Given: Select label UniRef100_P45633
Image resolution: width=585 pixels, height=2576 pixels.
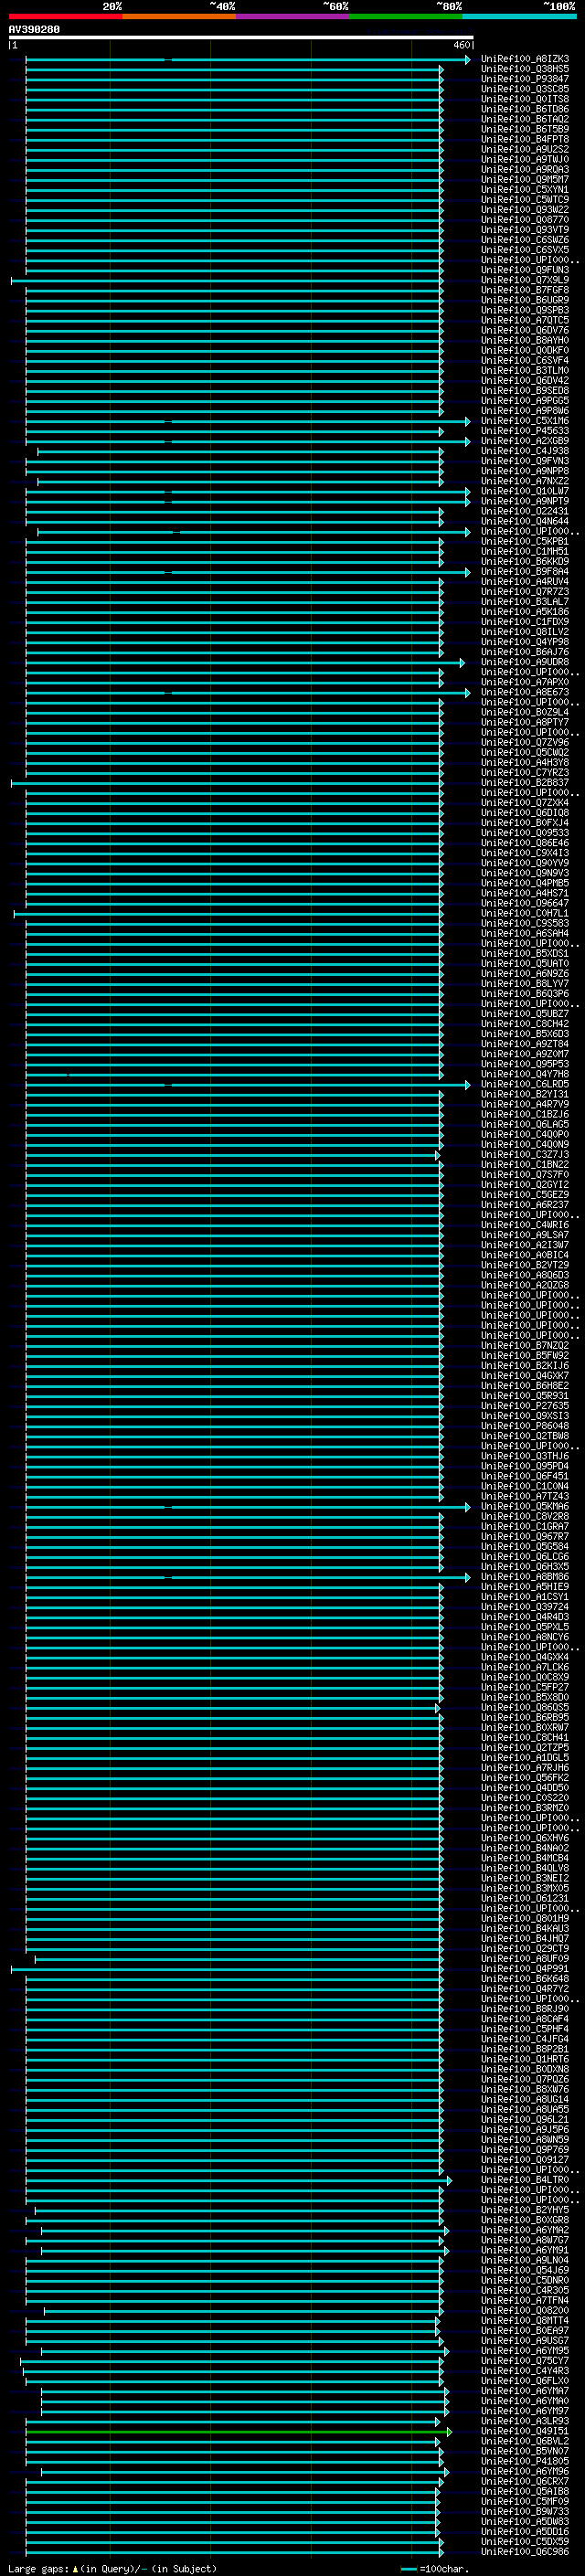Looking at the screenshot, I should (x=525, y=431).
